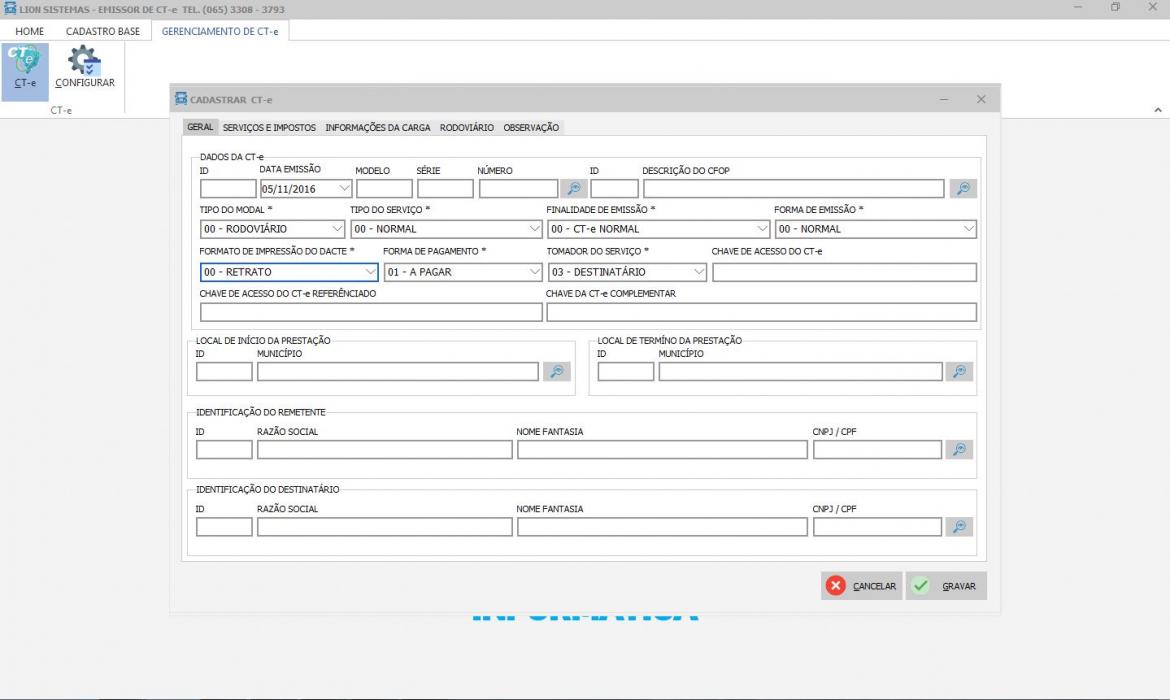Expand Tipo do Serviço dropdown
Viewport: 1170px width, 700px height.
(x=534, y=229)
